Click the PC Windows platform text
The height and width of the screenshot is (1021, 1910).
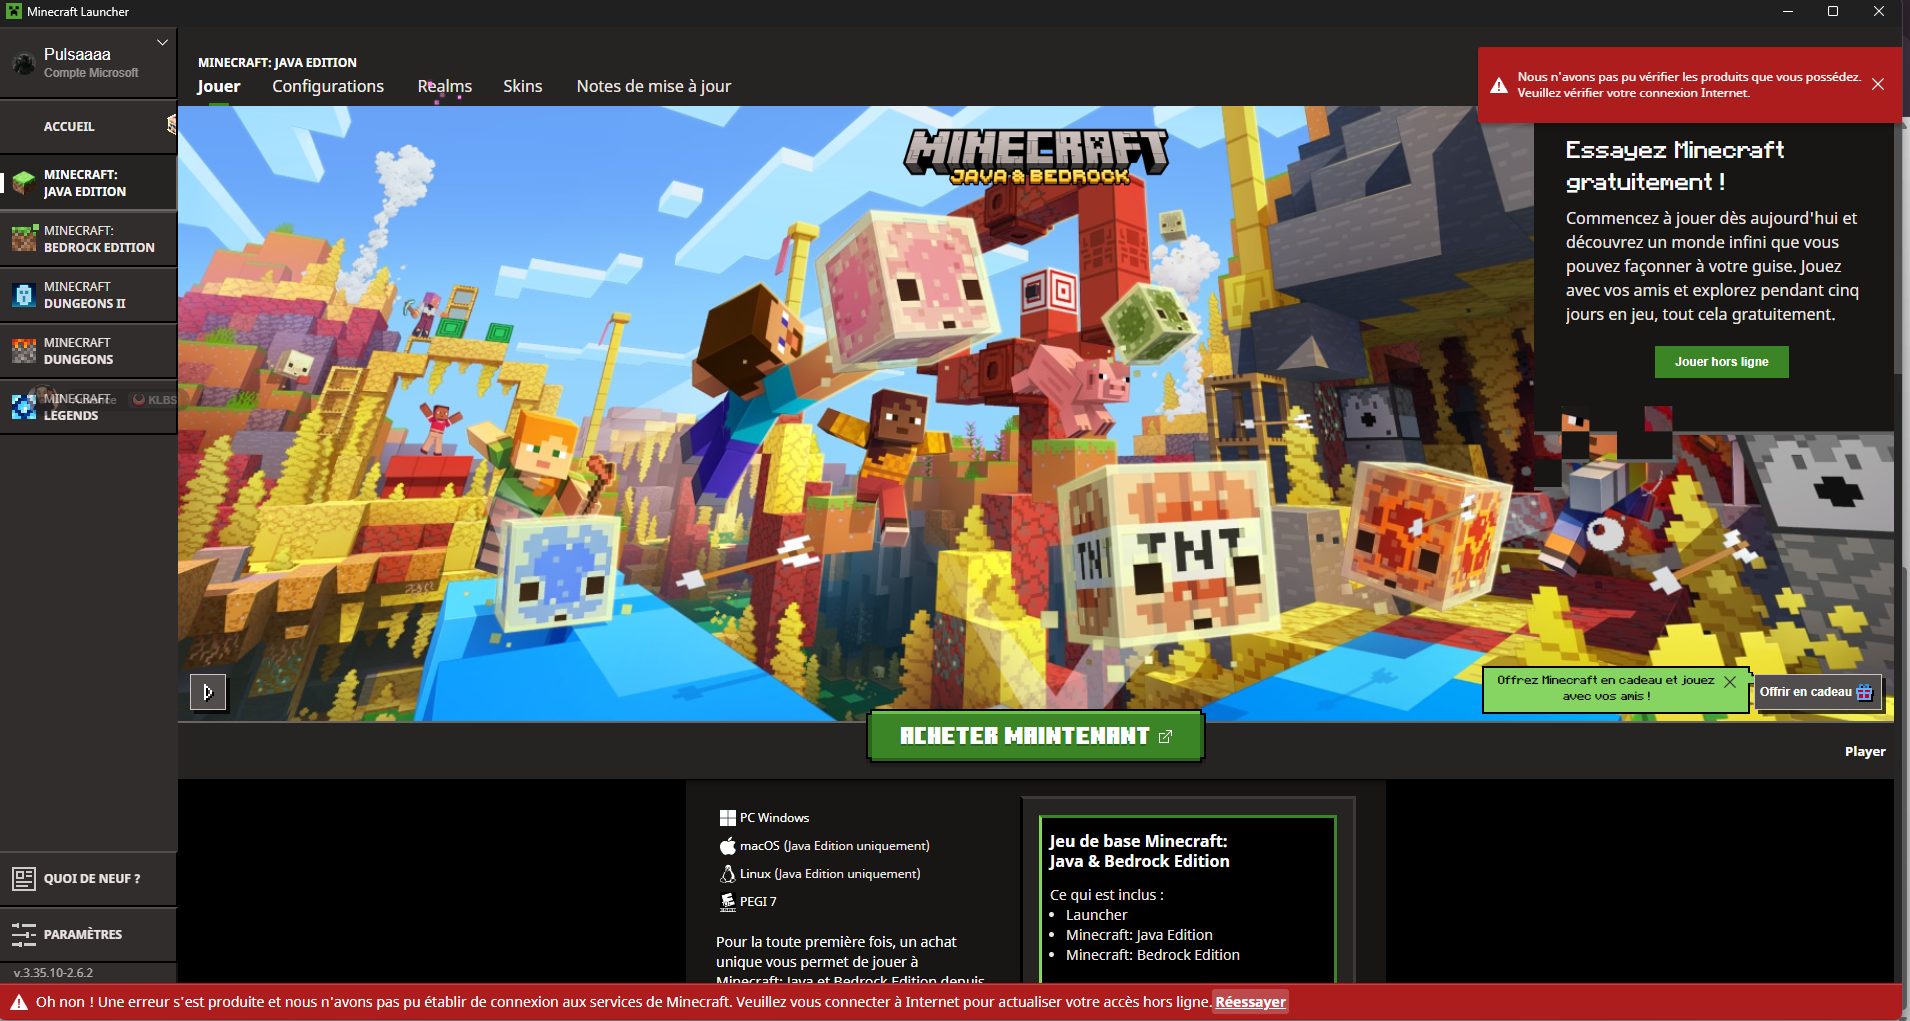[x=774, y=818]
